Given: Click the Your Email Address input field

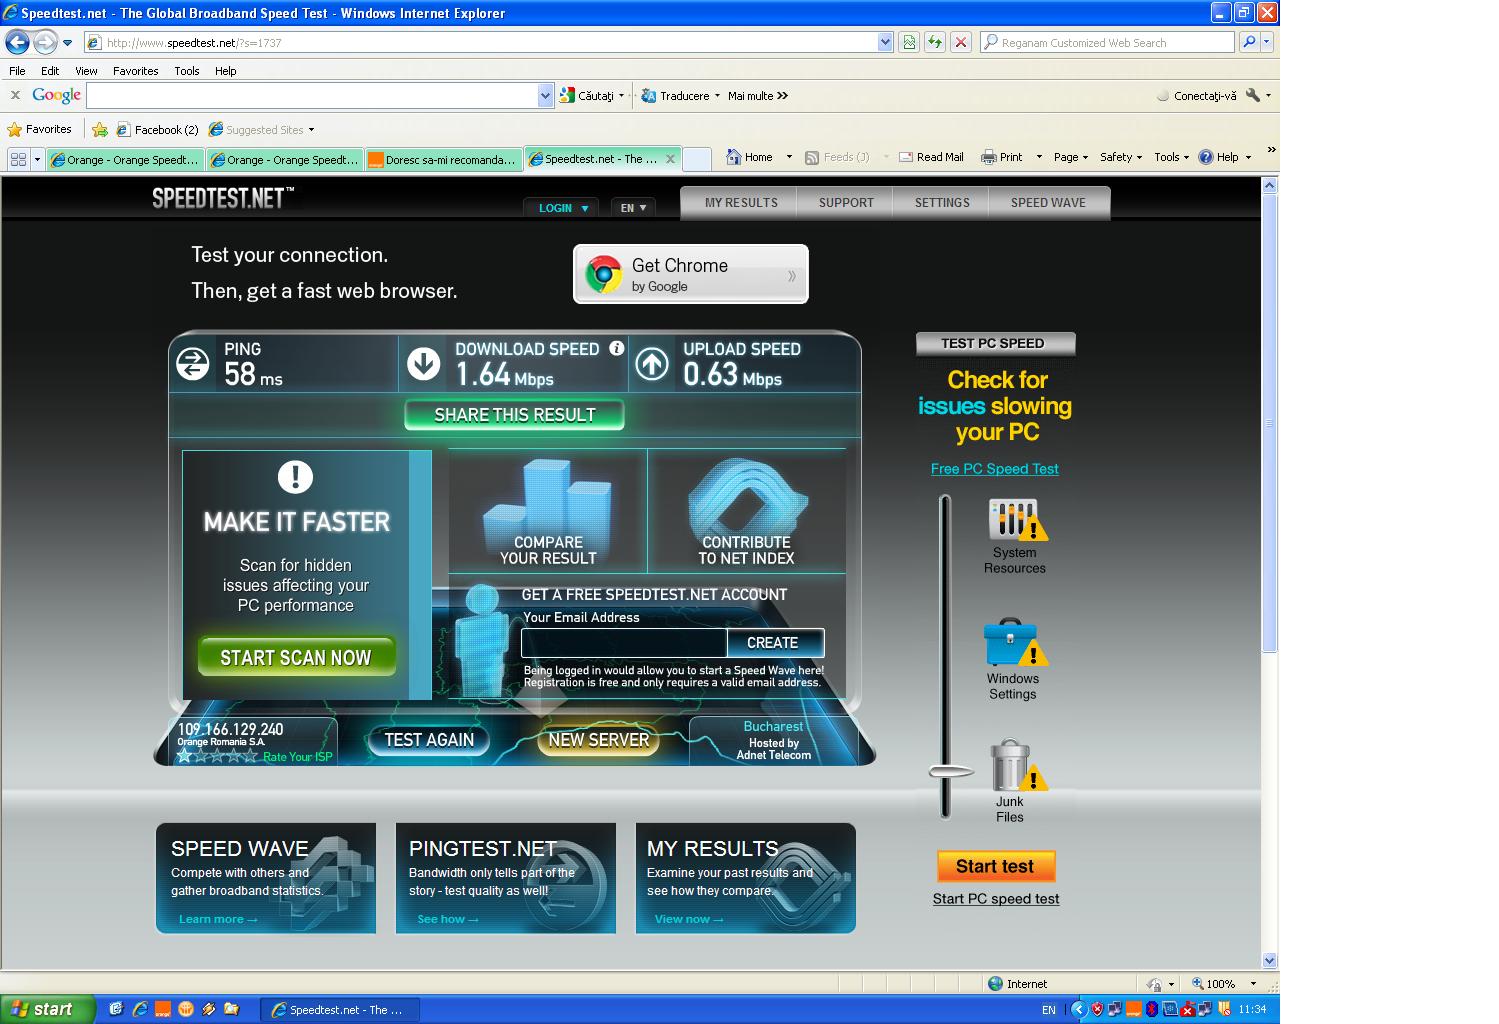Looking at the screenshot, I should pos(623,643).
